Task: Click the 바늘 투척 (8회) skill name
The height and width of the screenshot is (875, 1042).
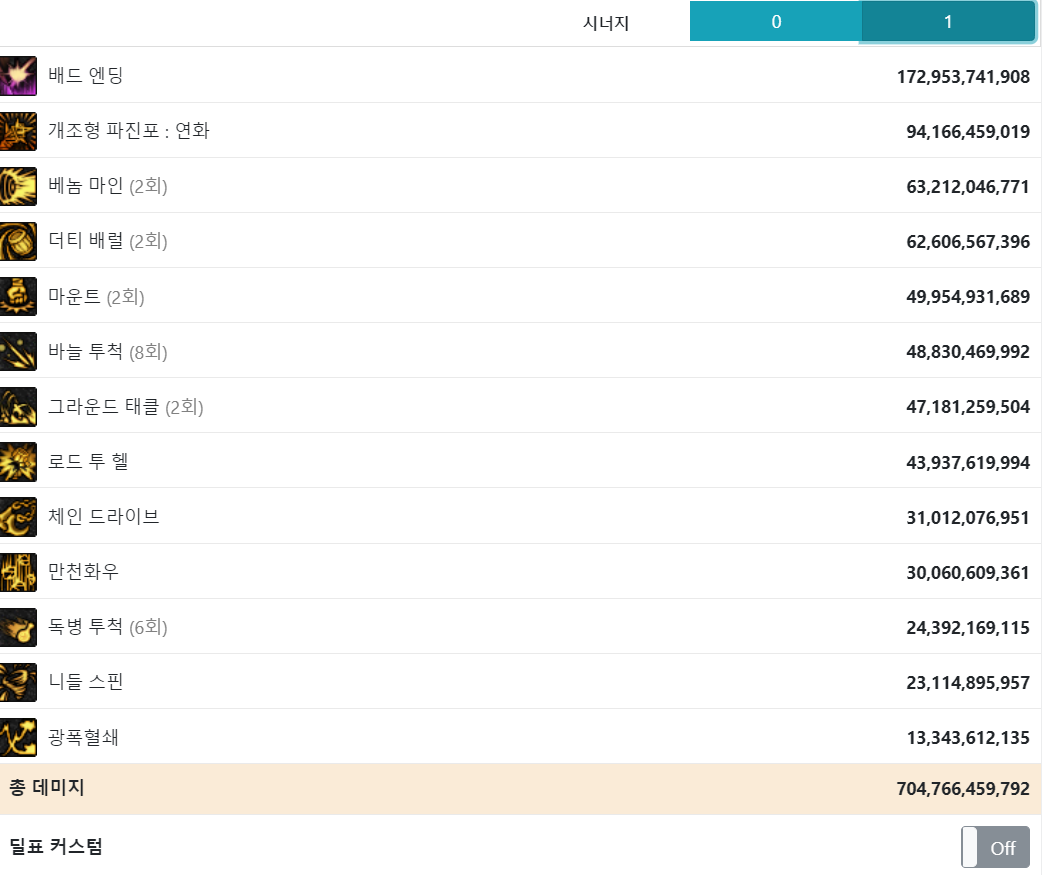Action: pos(108,351)
